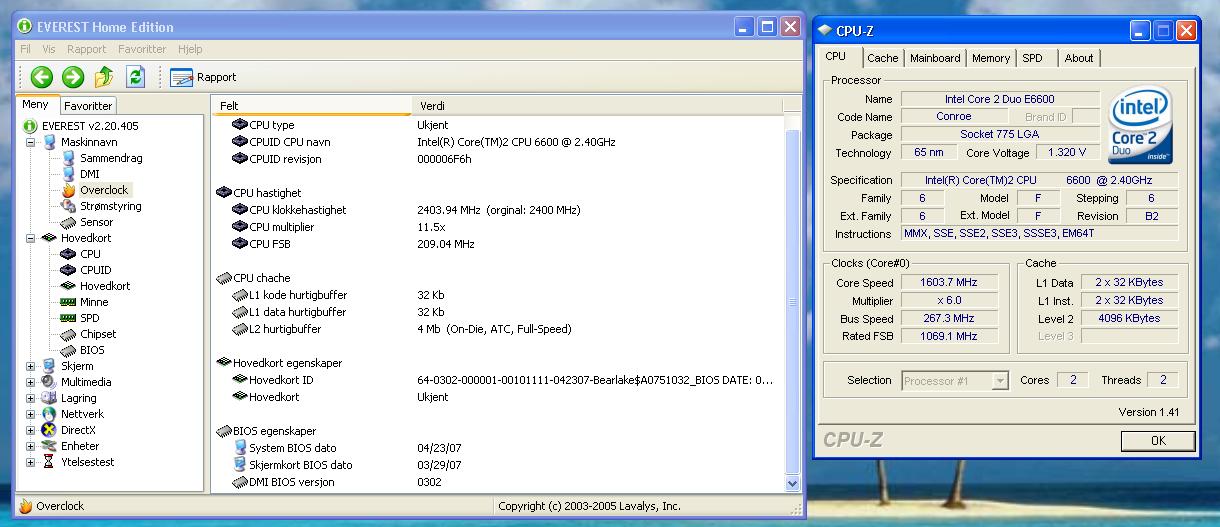1220x527 pixels.
Task: Expand the Ytelsestest tree node
Action: (30, 462)
